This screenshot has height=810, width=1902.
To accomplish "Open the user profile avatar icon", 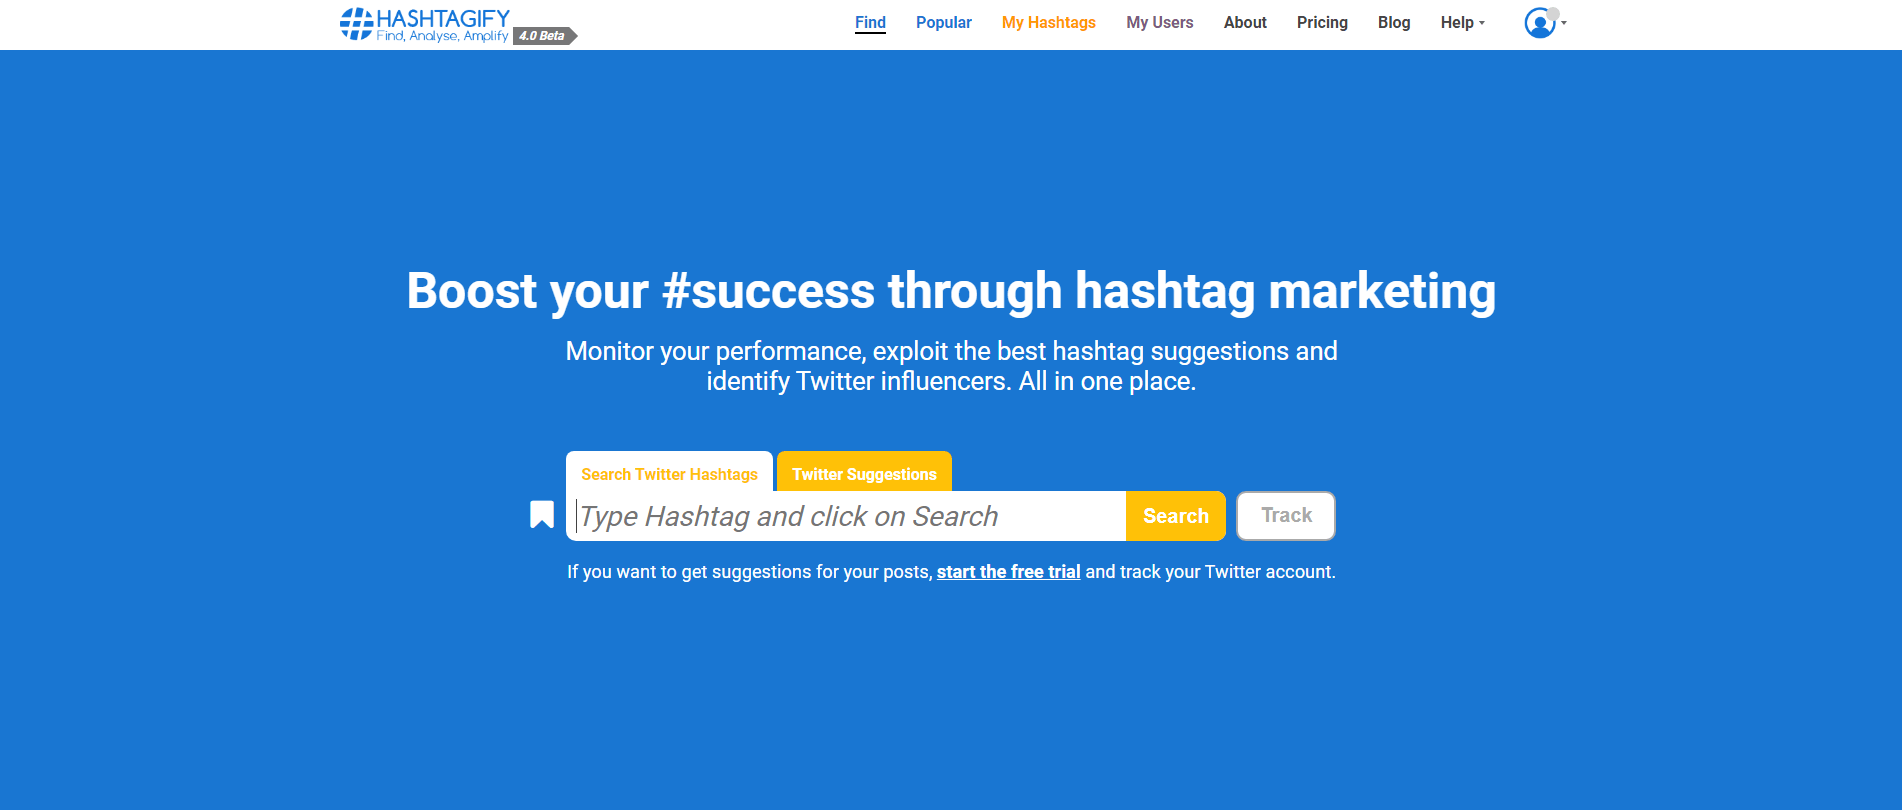I will point(1538,22).
